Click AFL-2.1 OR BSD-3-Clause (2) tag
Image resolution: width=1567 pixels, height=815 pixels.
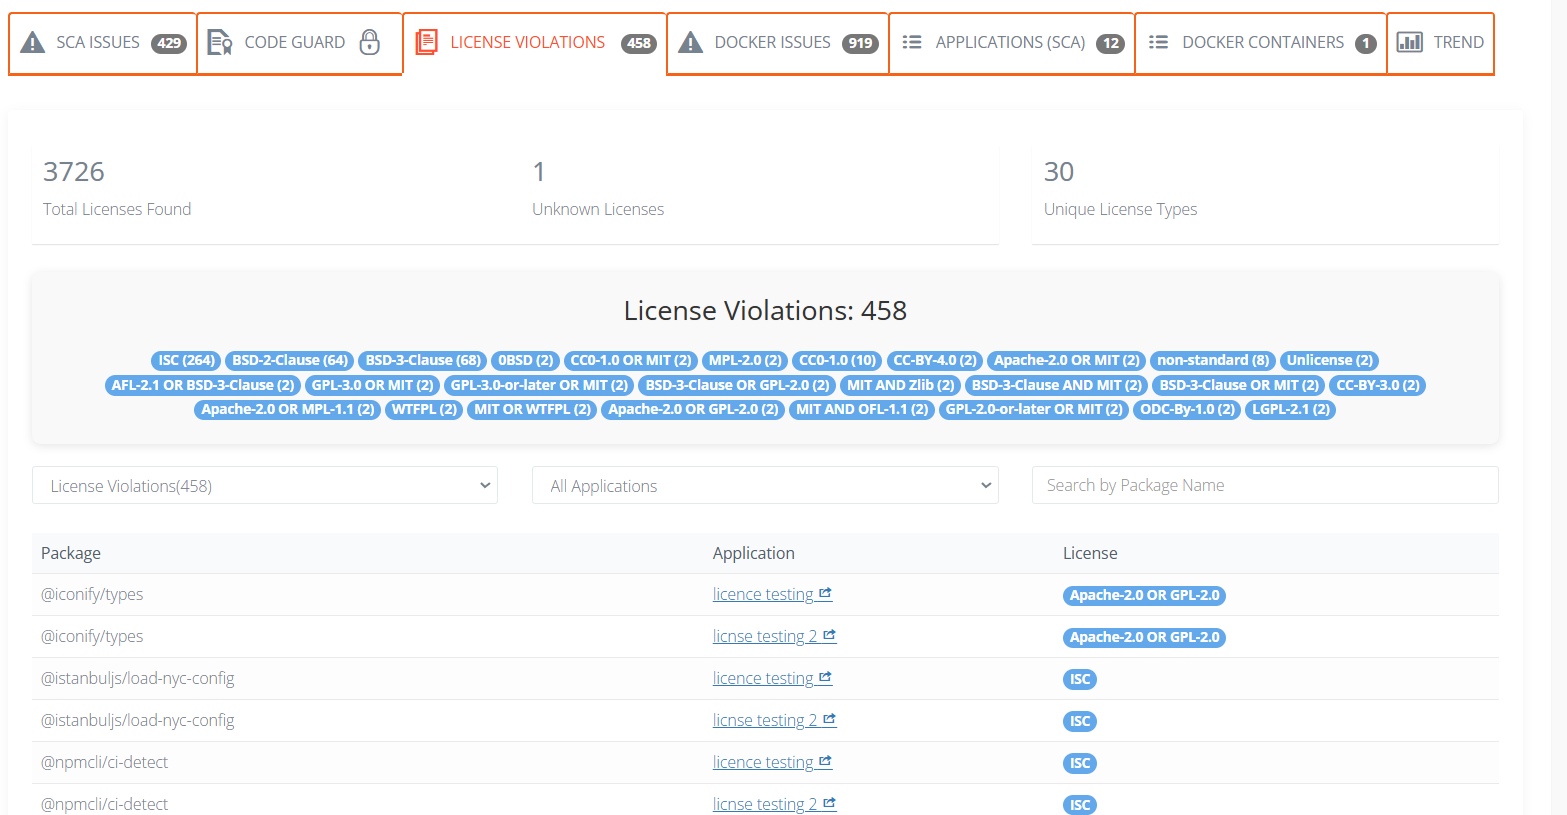tap(203, 385)
